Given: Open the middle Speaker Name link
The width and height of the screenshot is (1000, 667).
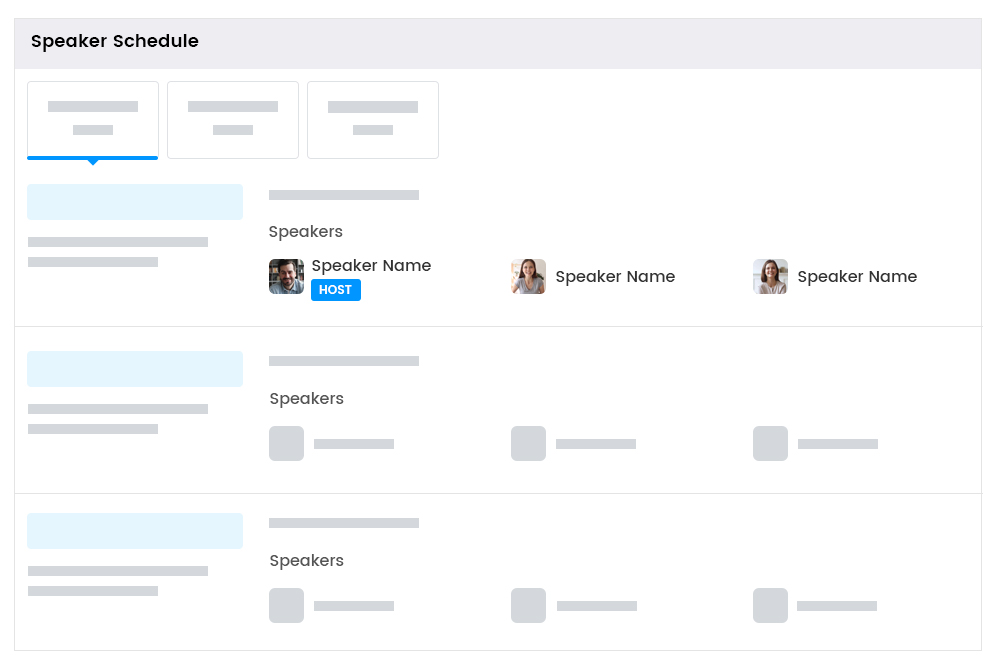Looking at the screenshot, I should (615, 277).
